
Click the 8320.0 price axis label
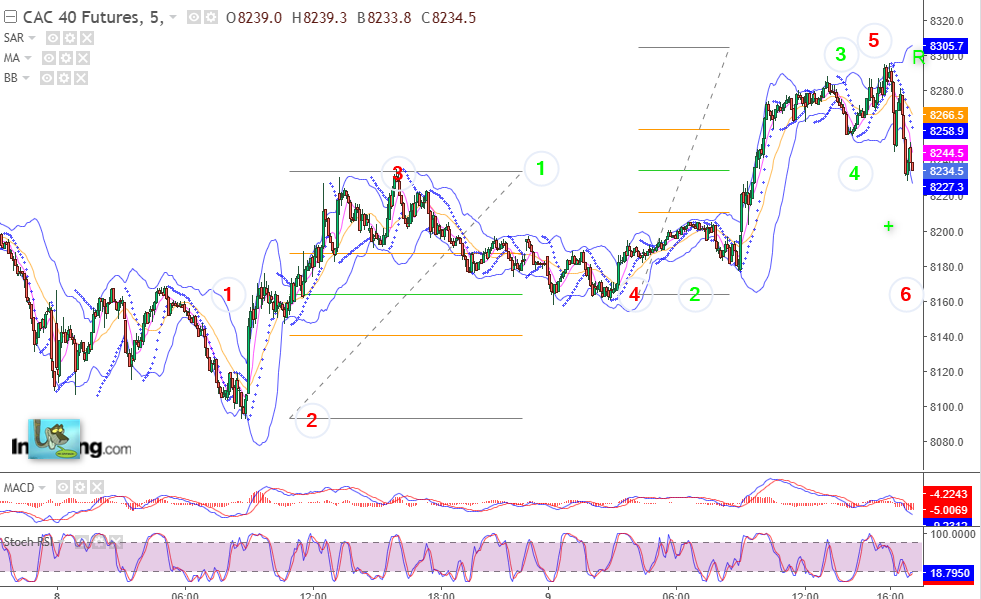click(x=947, y=21)
